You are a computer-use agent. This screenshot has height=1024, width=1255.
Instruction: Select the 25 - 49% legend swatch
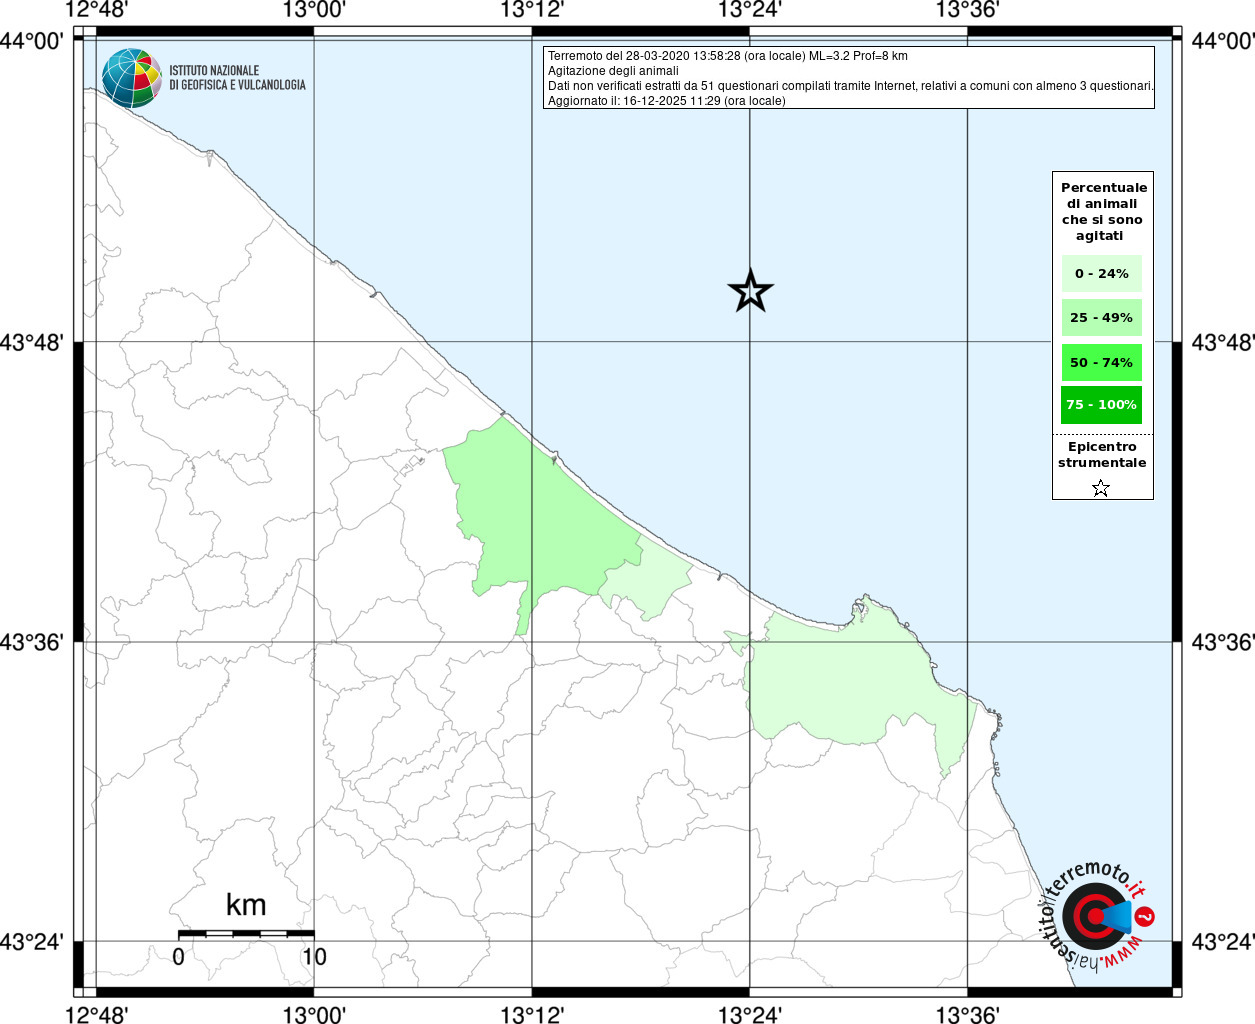pos(1101,318)
